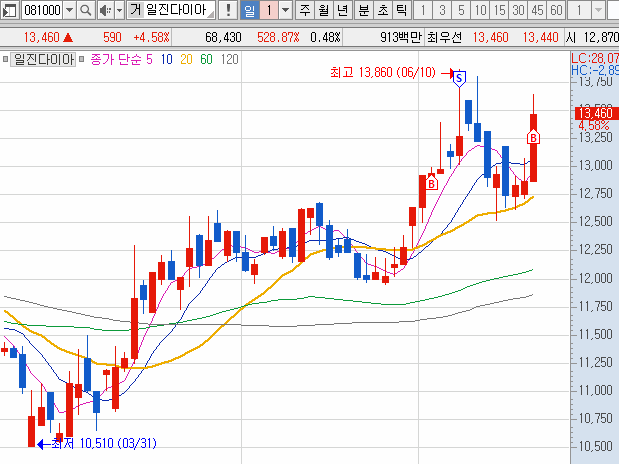This screenshot has width=619, height=464.
Task: Click the exclamation mark info icon
Action: 228,11
